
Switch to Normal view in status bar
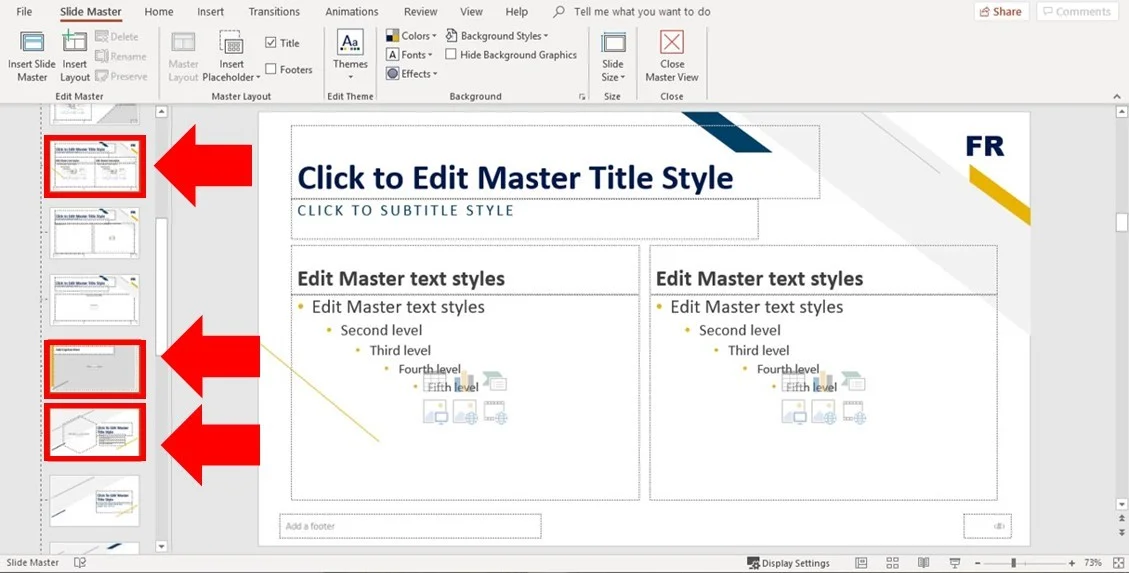(x=861, y=563)
